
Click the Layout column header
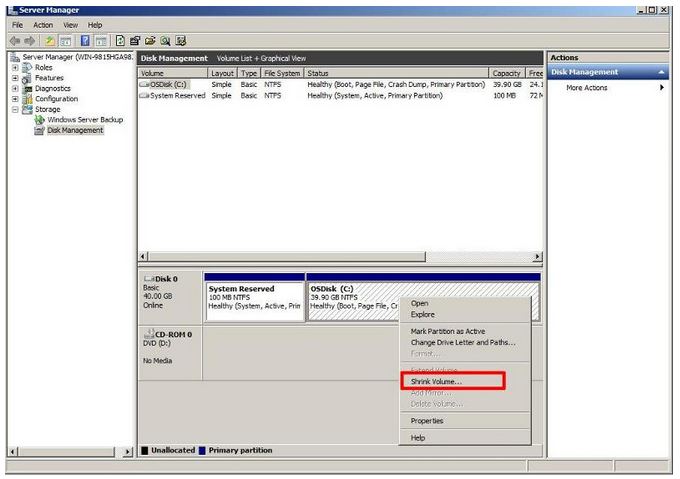[222, 73]
